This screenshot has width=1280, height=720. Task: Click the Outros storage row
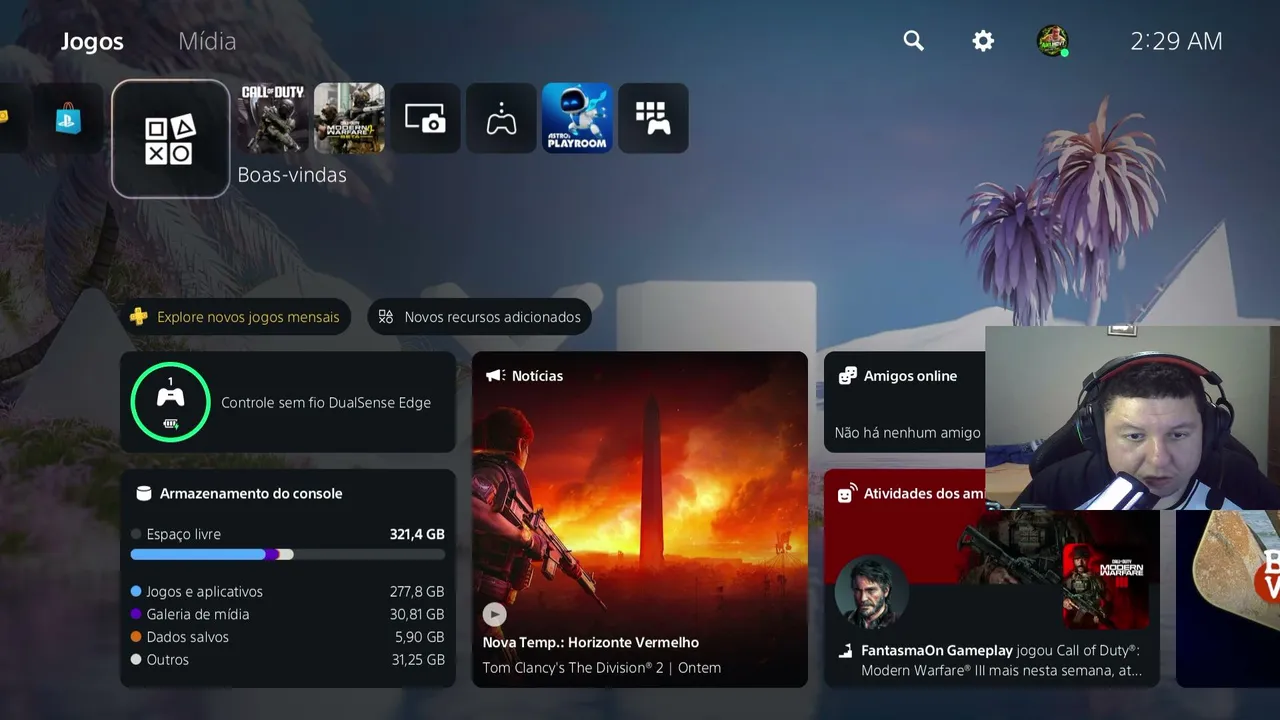288,660
